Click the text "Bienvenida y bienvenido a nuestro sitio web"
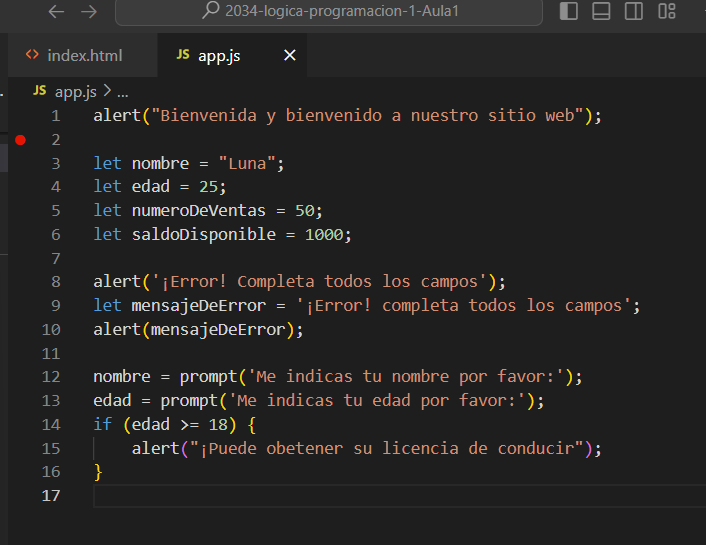Screen dimensions: 706x545 coord(367,116)
